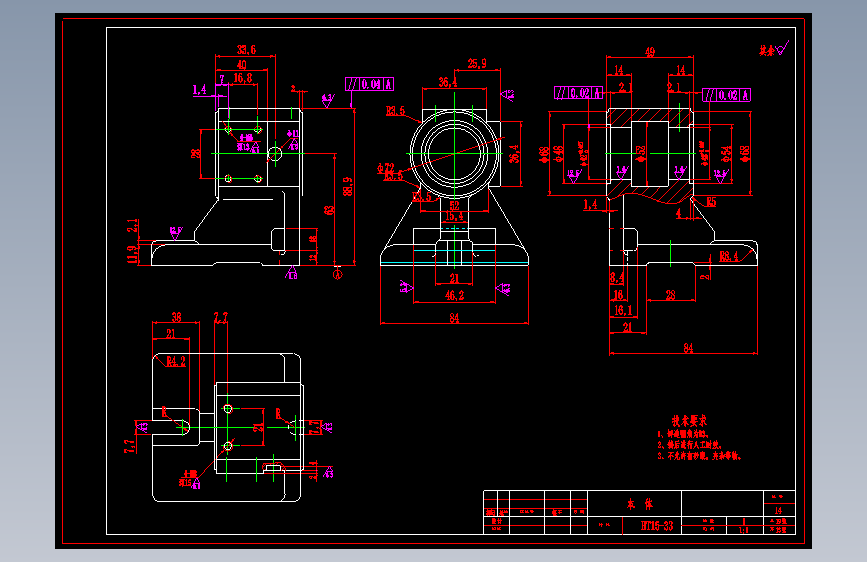Select the 33,6 dimension text
The height and width of the screenshot is (562, 867).
[247, 50]
